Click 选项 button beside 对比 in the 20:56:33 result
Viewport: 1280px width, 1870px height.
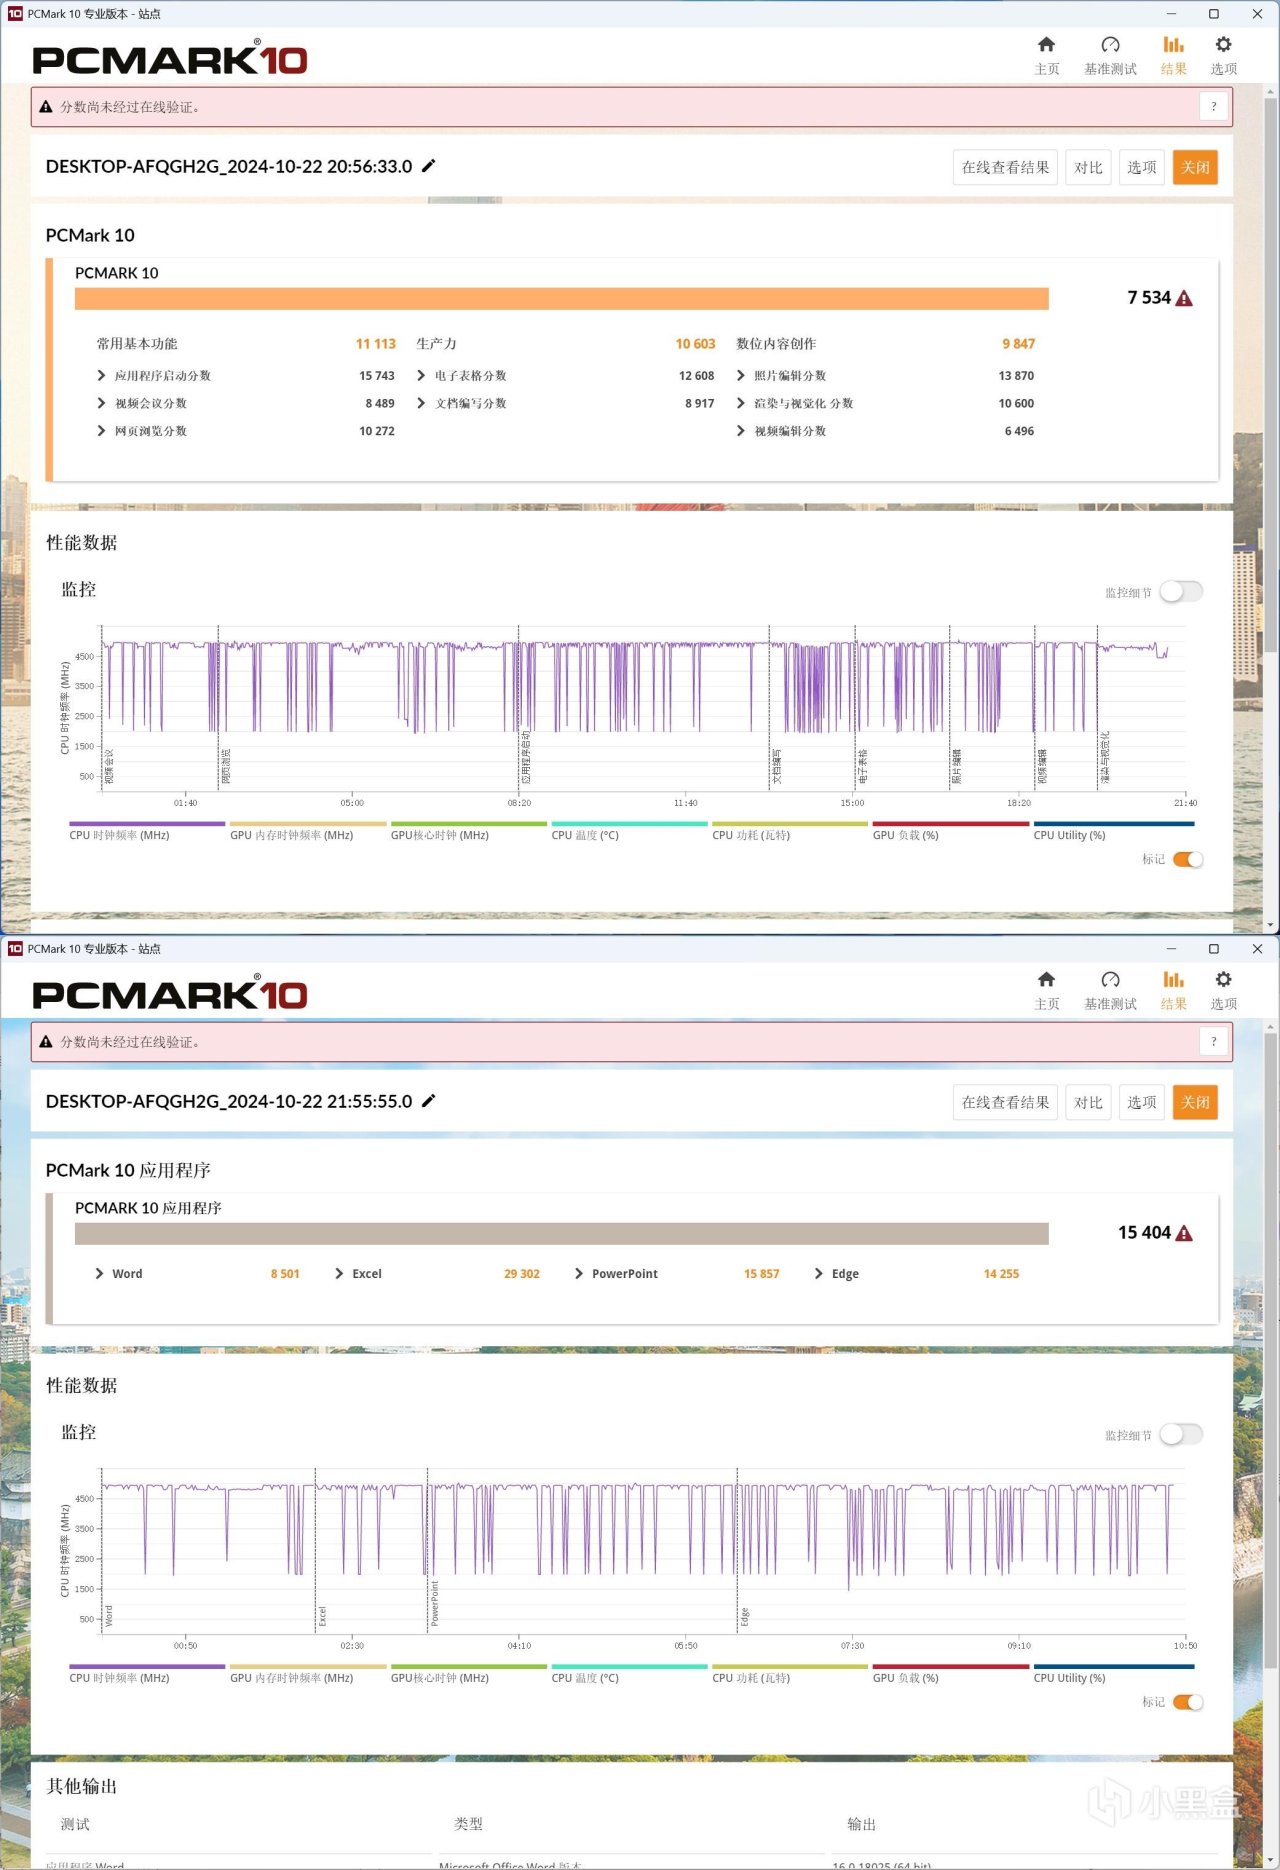click(1141, 167)
